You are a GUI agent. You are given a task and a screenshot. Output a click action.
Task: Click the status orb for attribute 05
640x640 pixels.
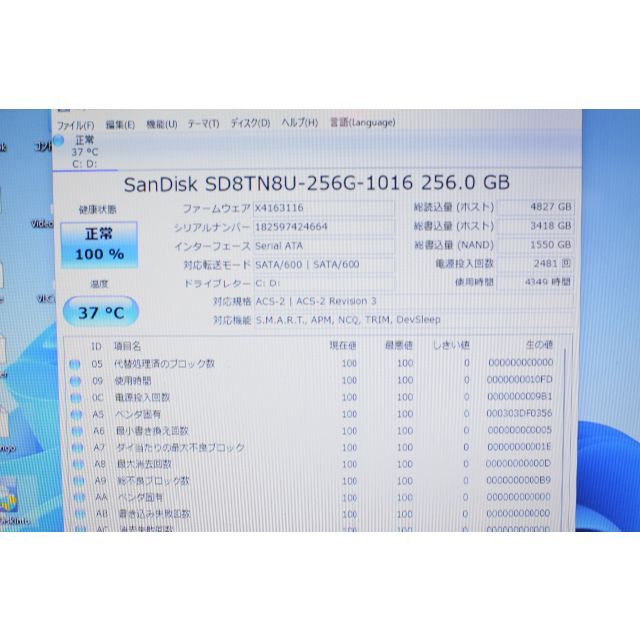(75, 364)
